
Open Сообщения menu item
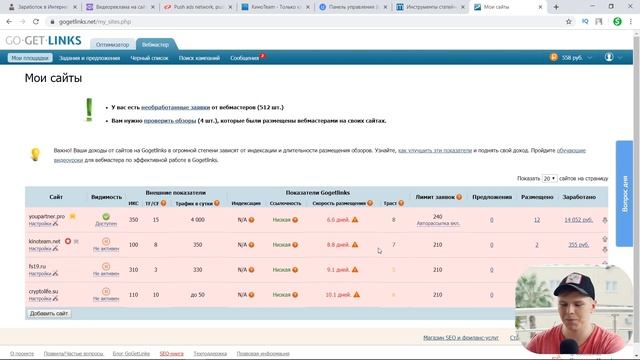(245, 58)
